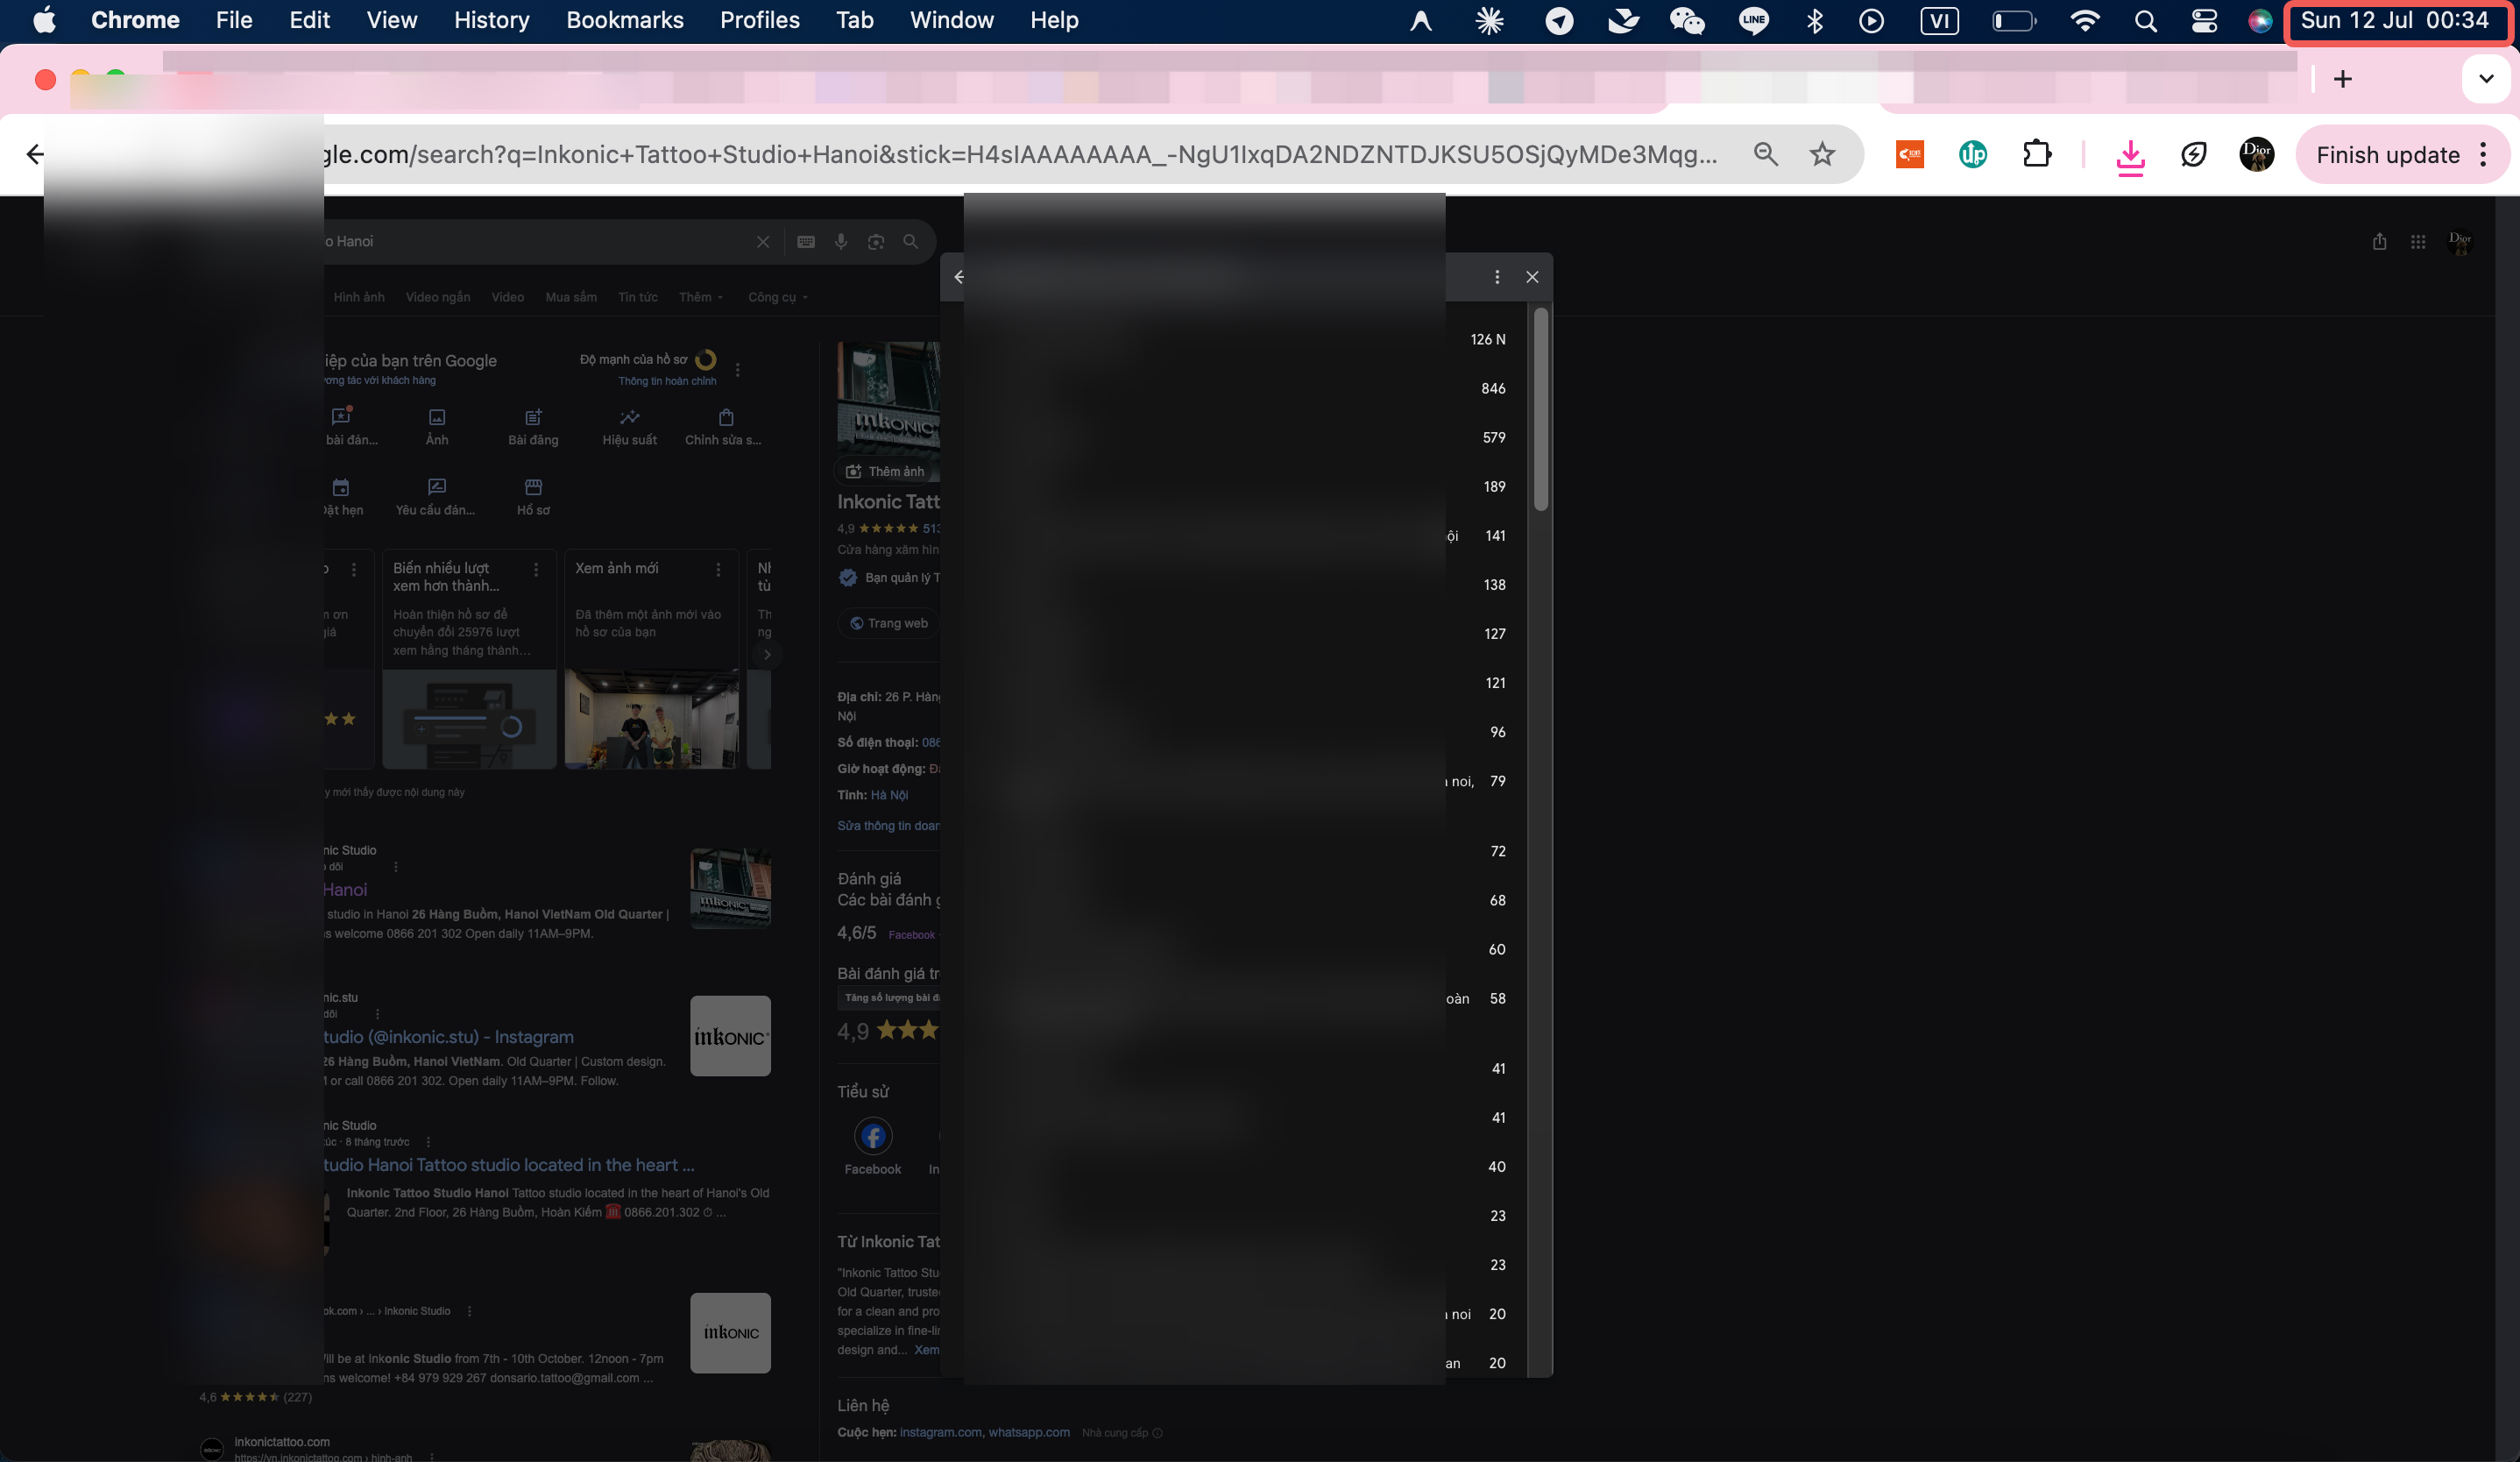The width and height of the screenshot is (2520, 1462).
Task: Open the Google apps grid
Action: [2418, 242]
